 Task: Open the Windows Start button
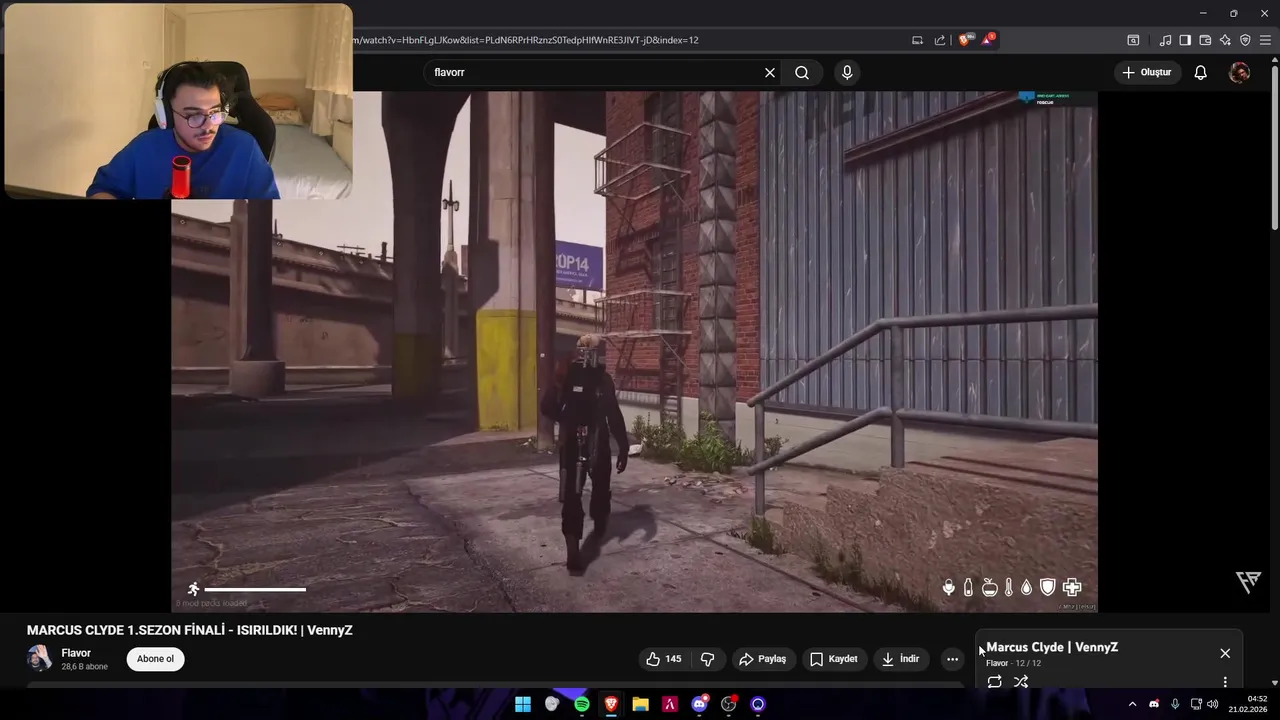tap(523, 704)
